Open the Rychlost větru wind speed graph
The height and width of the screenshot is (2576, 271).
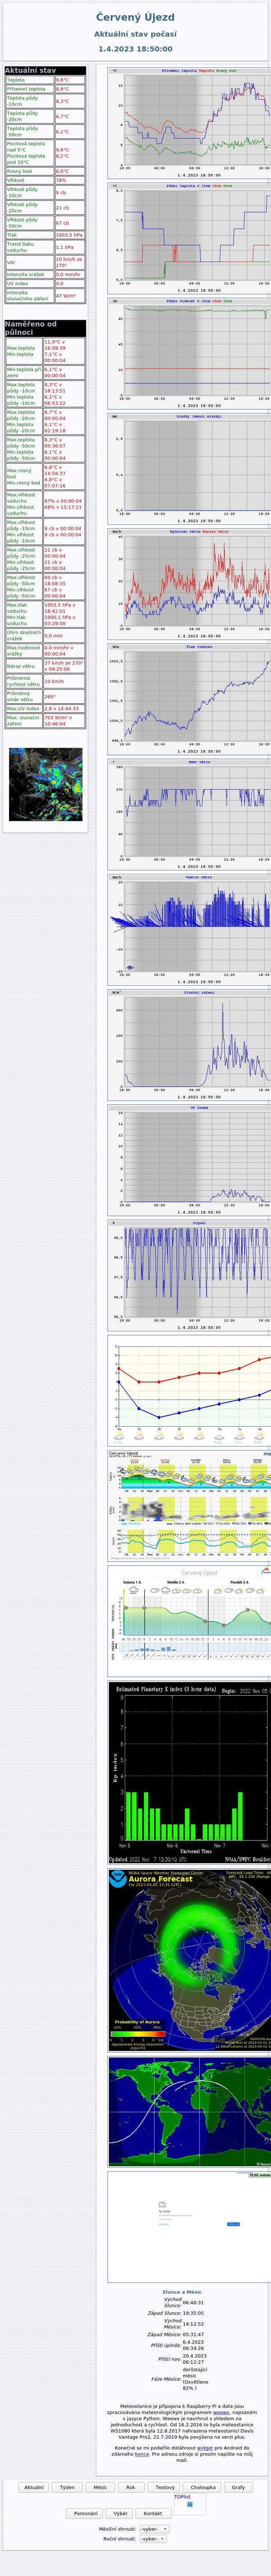click(189, 584)
